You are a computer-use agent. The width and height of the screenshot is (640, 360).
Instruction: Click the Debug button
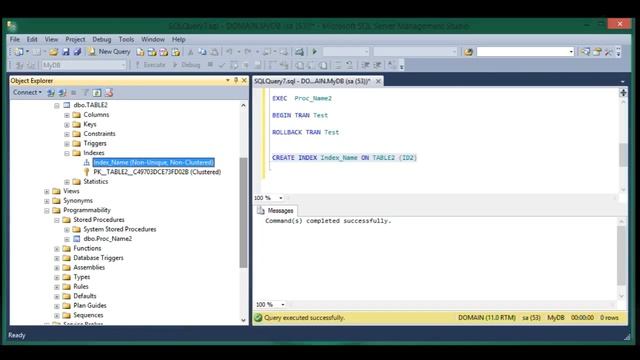point(186,65)
